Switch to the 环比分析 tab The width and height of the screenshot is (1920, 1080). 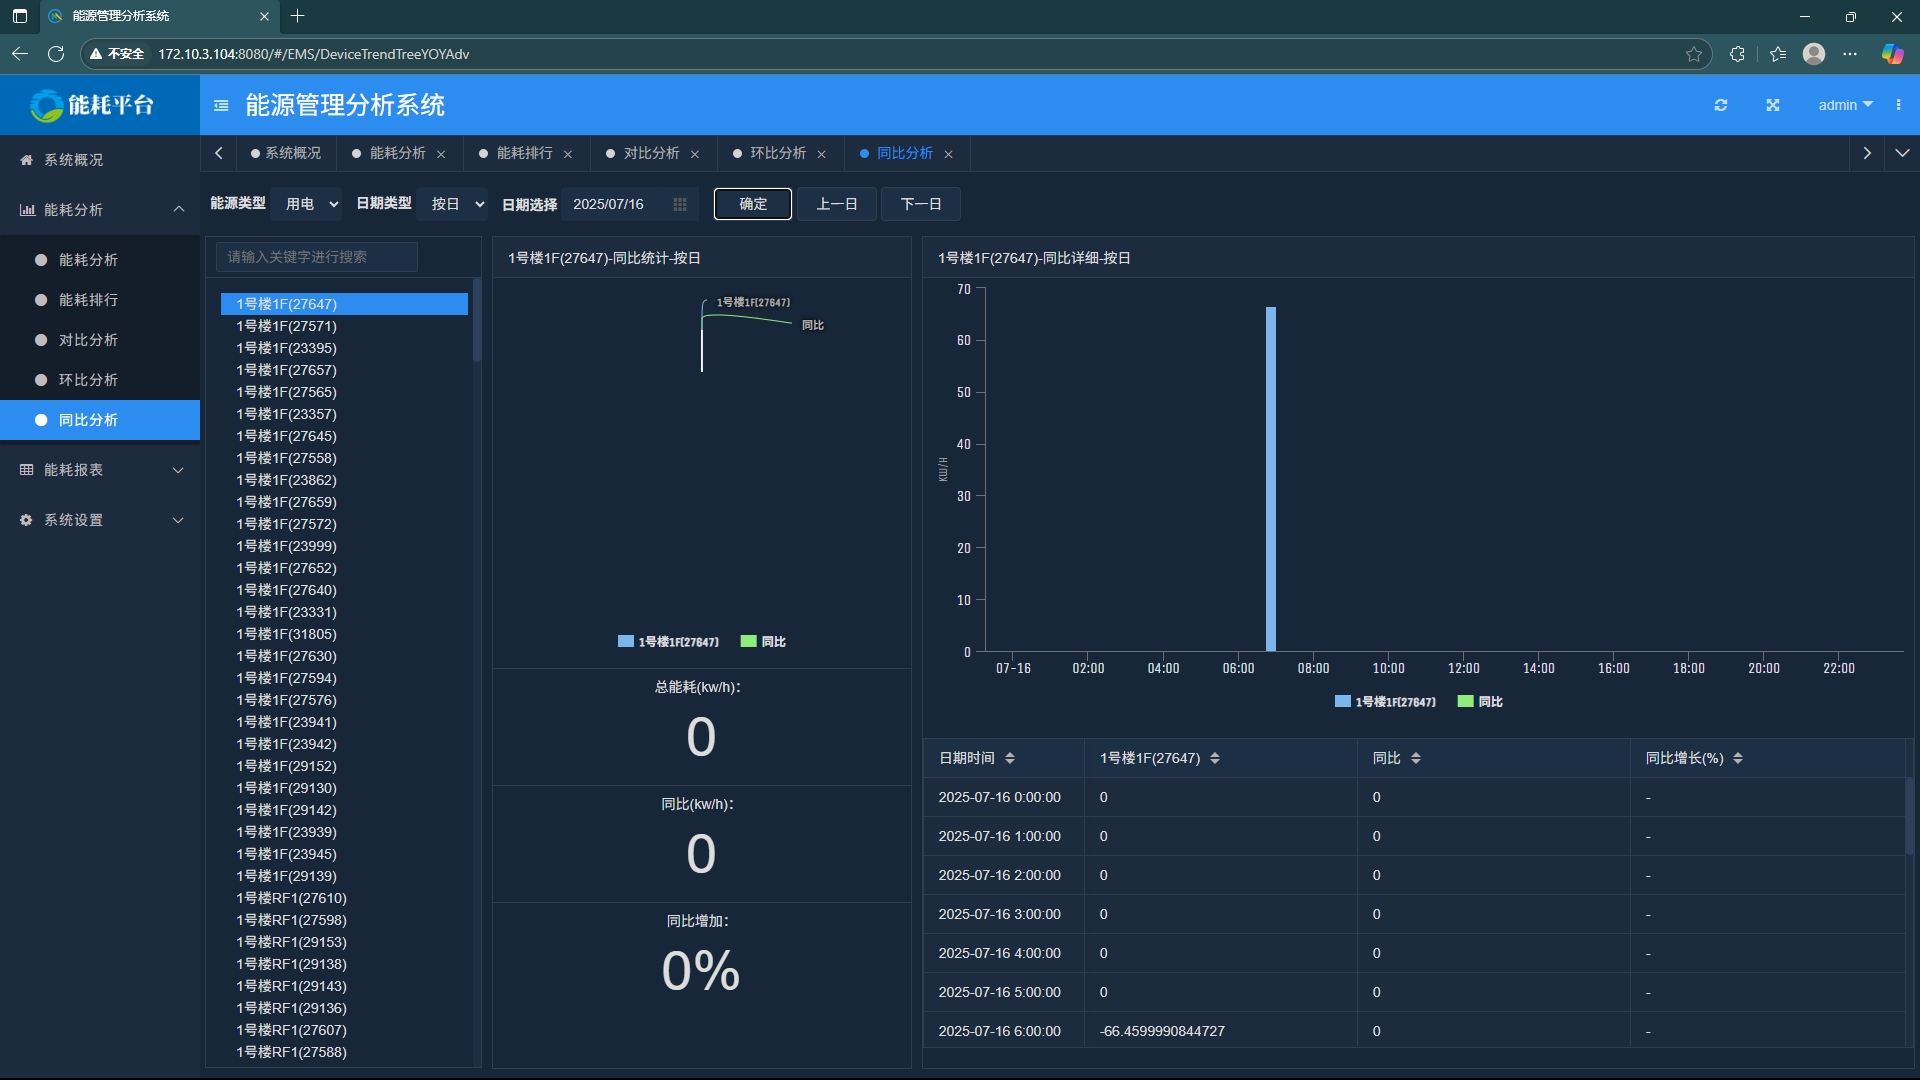(778, 153)
